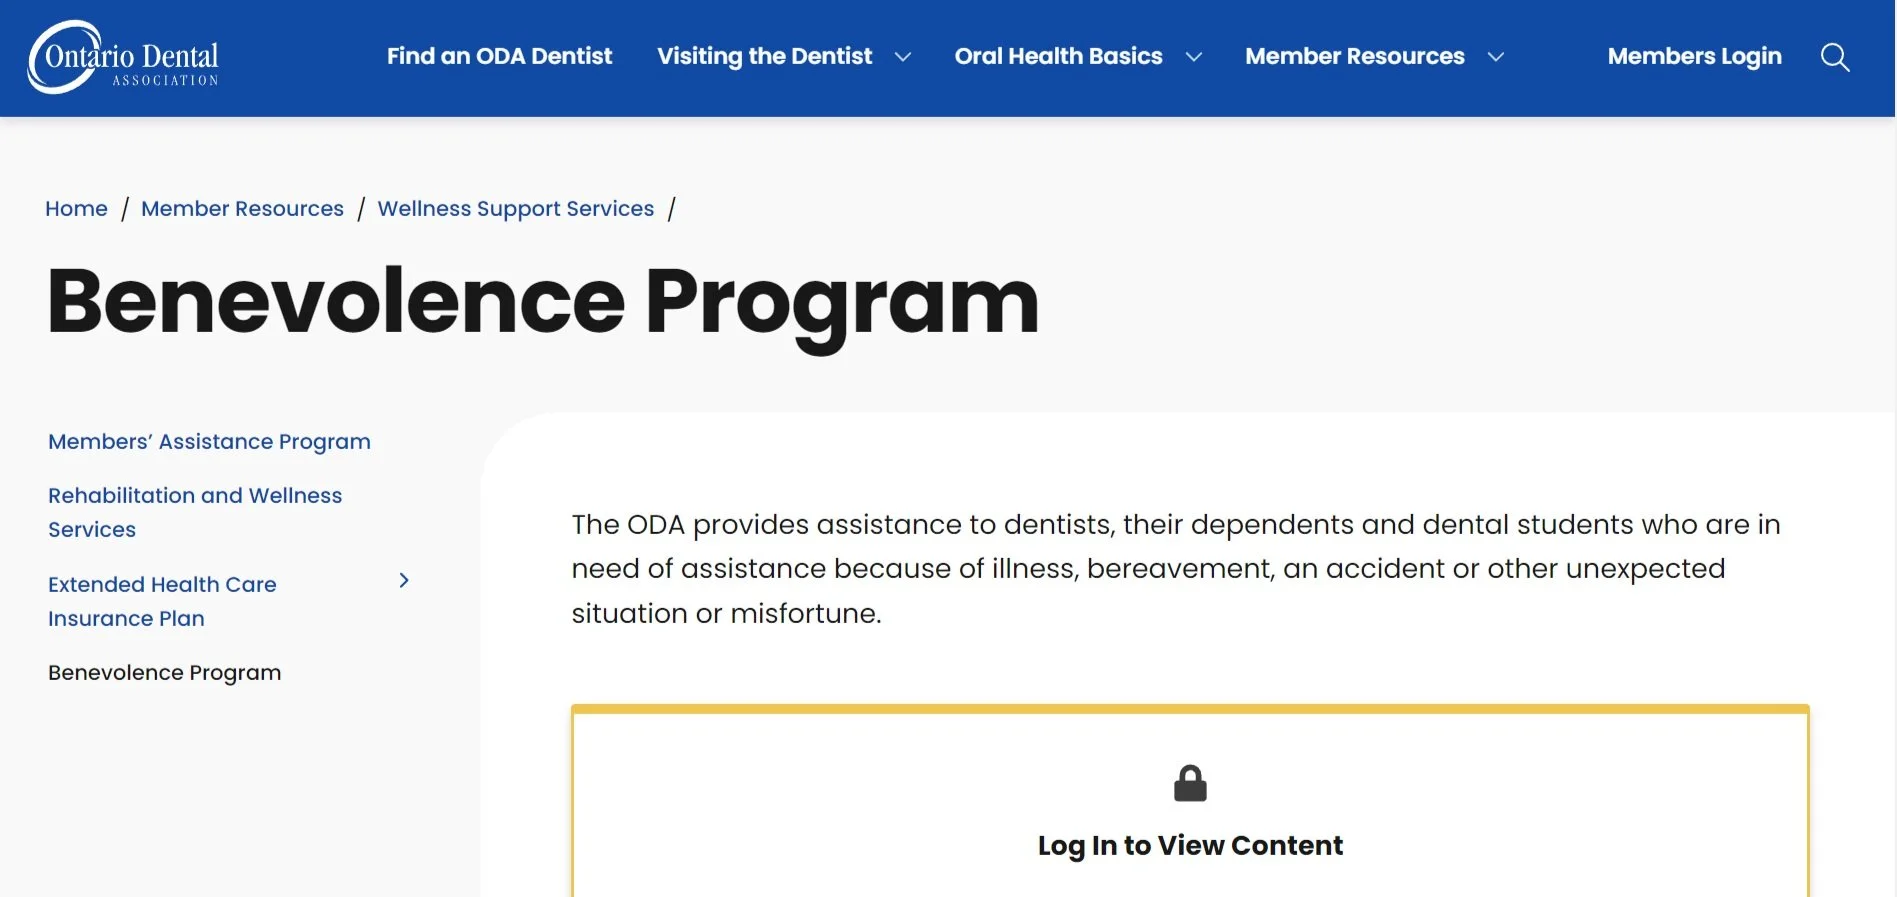Click the Ontario Dental Association logo
This screenshot has height=897, width=1897.
[x=123, y=57]
